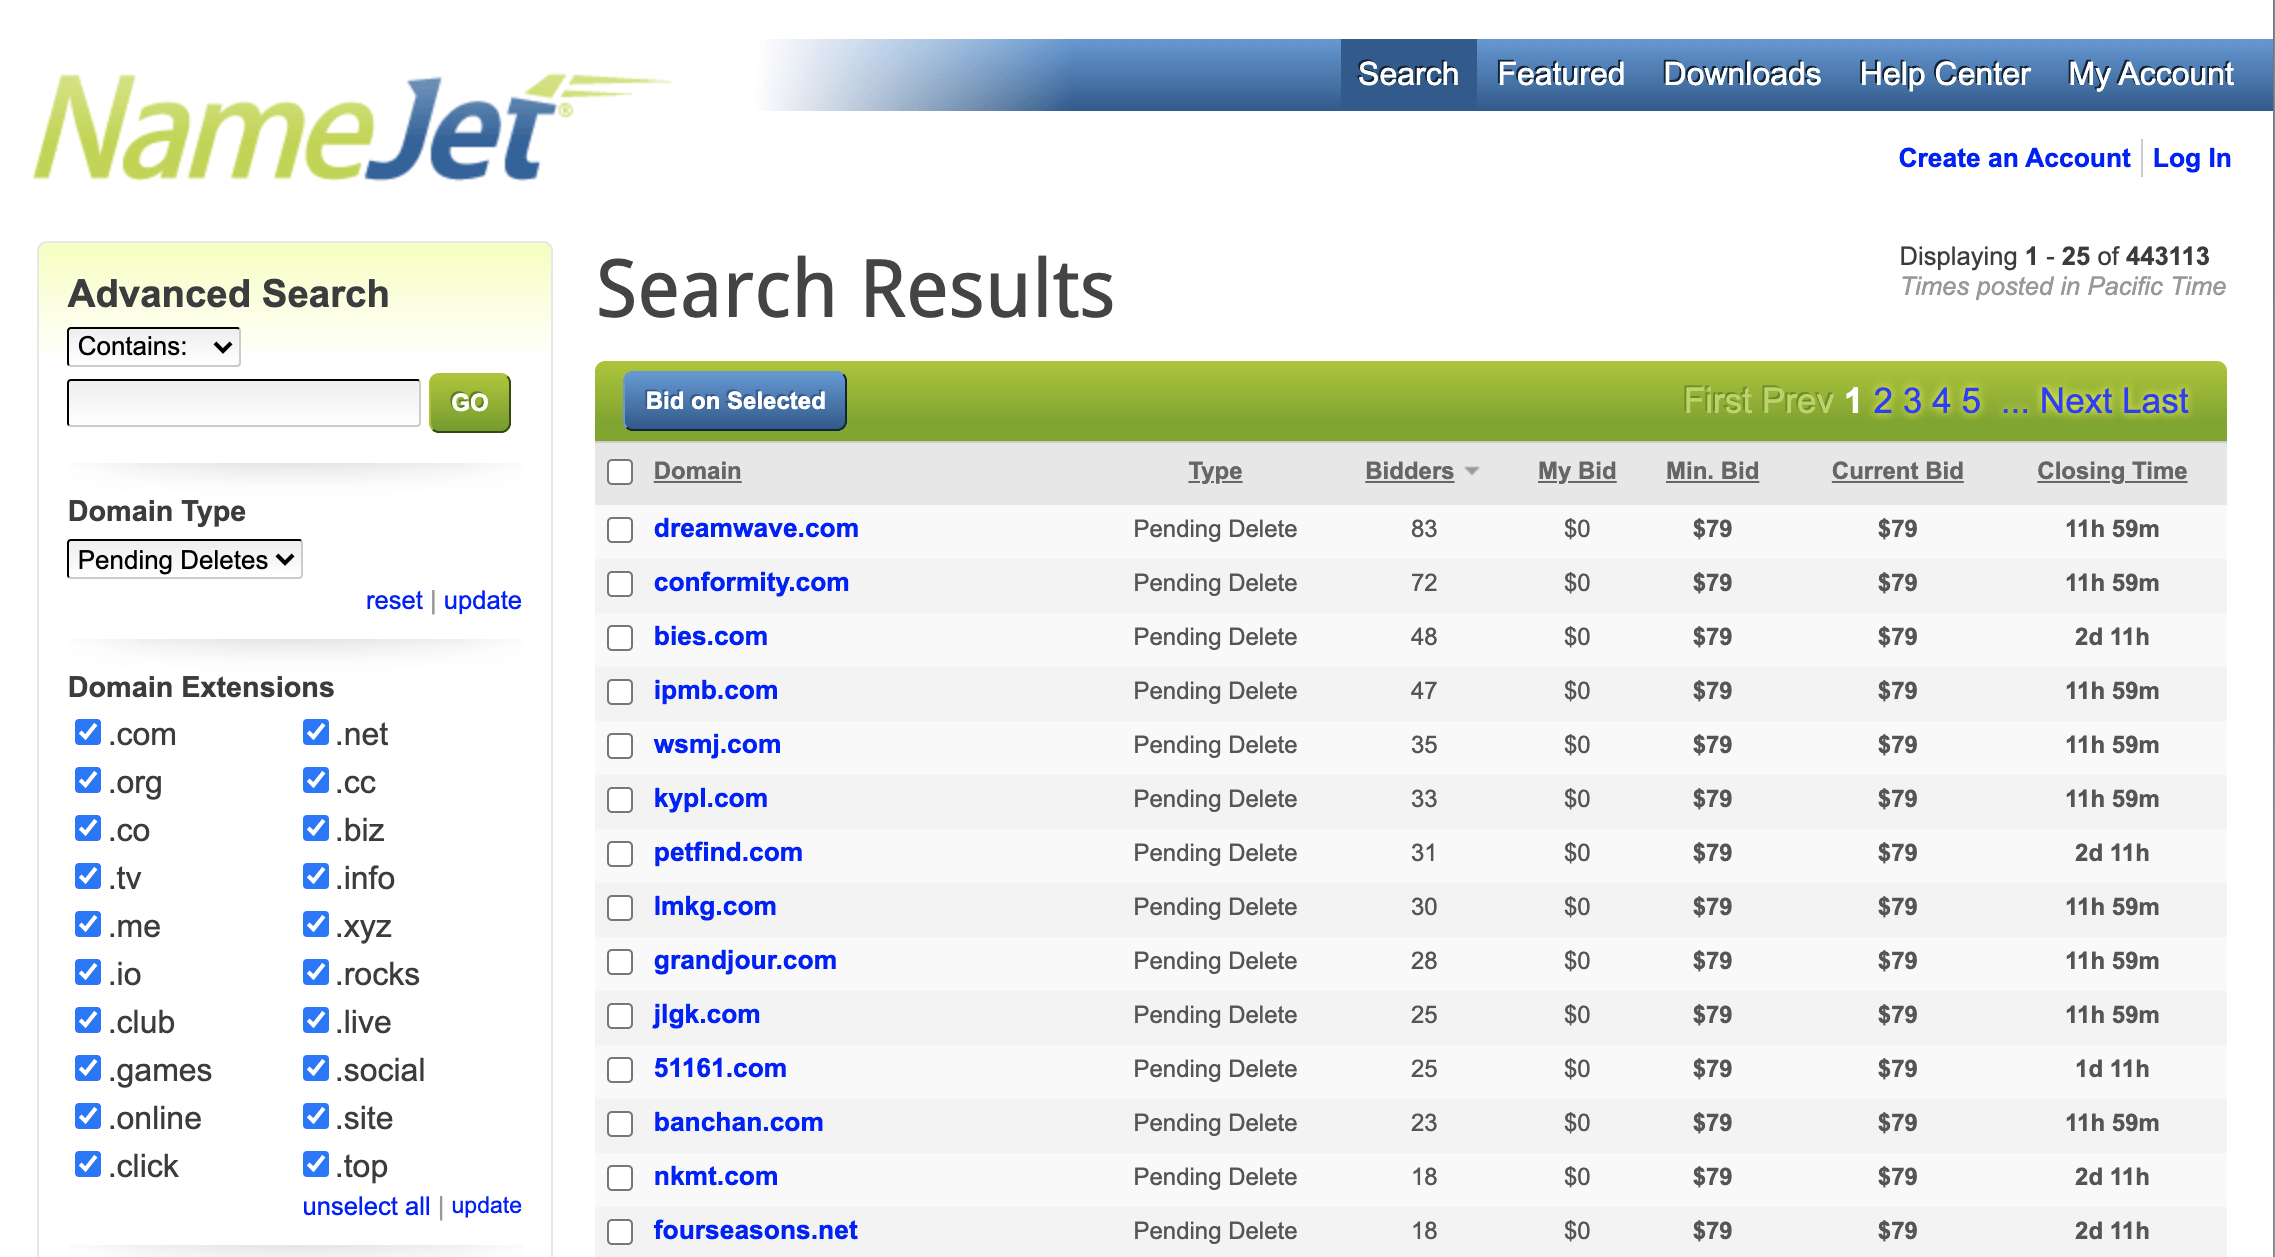Select the fourseasons.net row checkbox

[620, 1232]
